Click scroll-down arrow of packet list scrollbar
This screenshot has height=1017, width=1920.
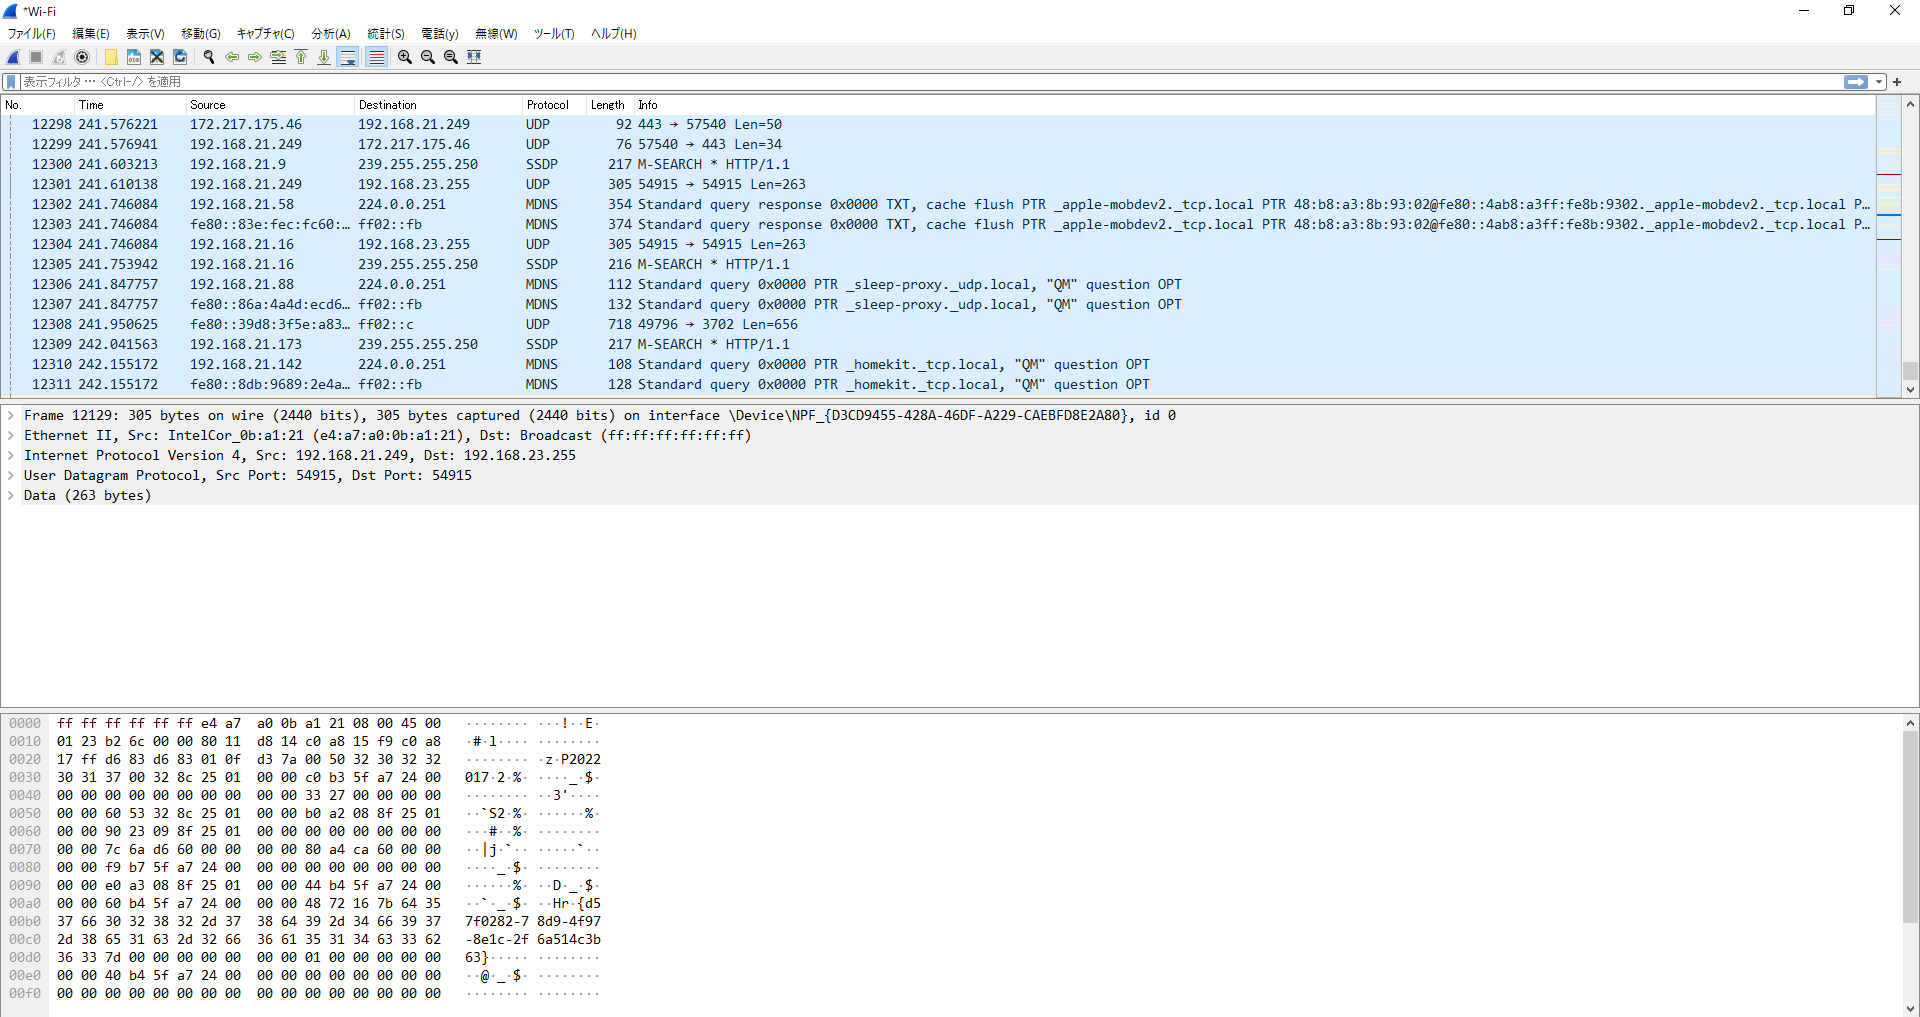pos(1910,390)
